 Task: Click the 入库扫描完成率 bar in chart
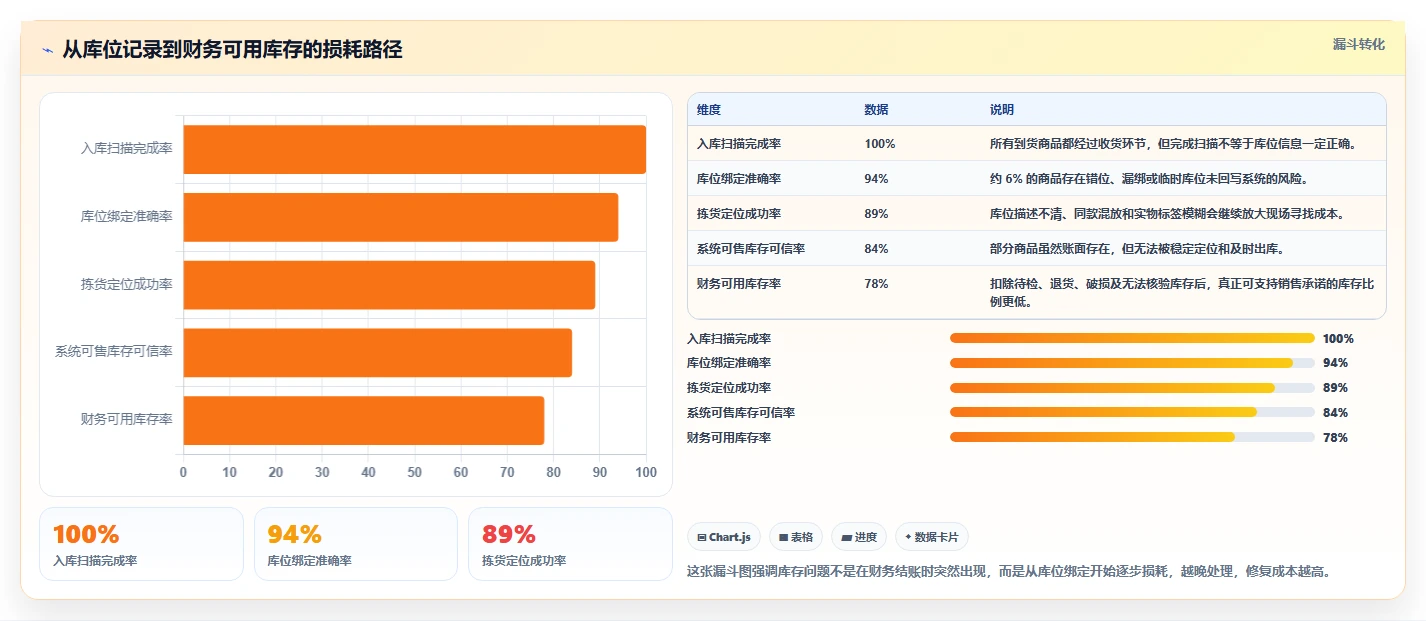click(414, 149)
